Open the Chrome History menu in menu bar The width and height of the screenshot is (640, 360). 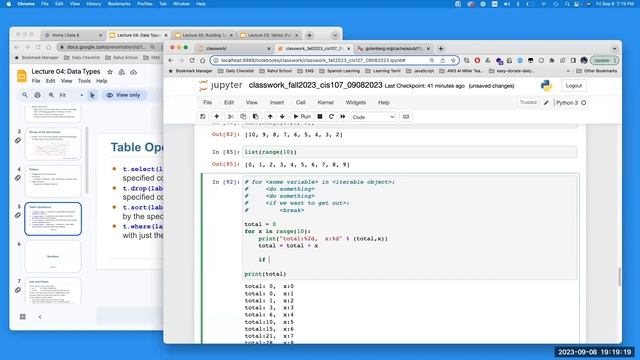[x=93, y=4]
